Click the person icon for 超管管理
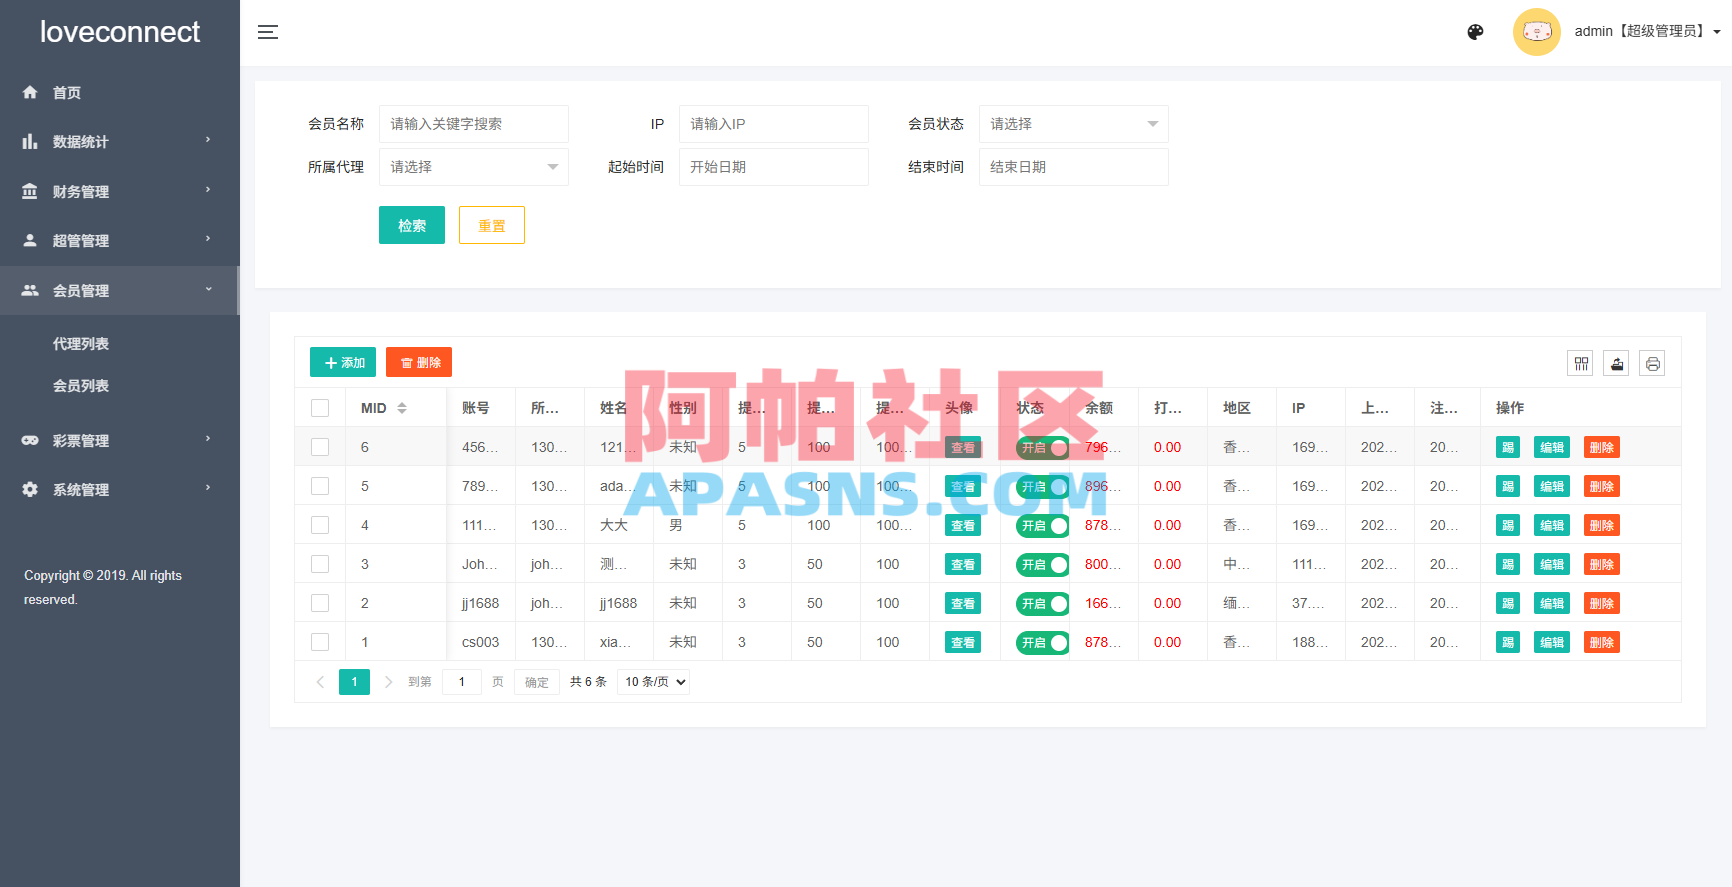The image size is (1732, 887). (x=30, y=240)
